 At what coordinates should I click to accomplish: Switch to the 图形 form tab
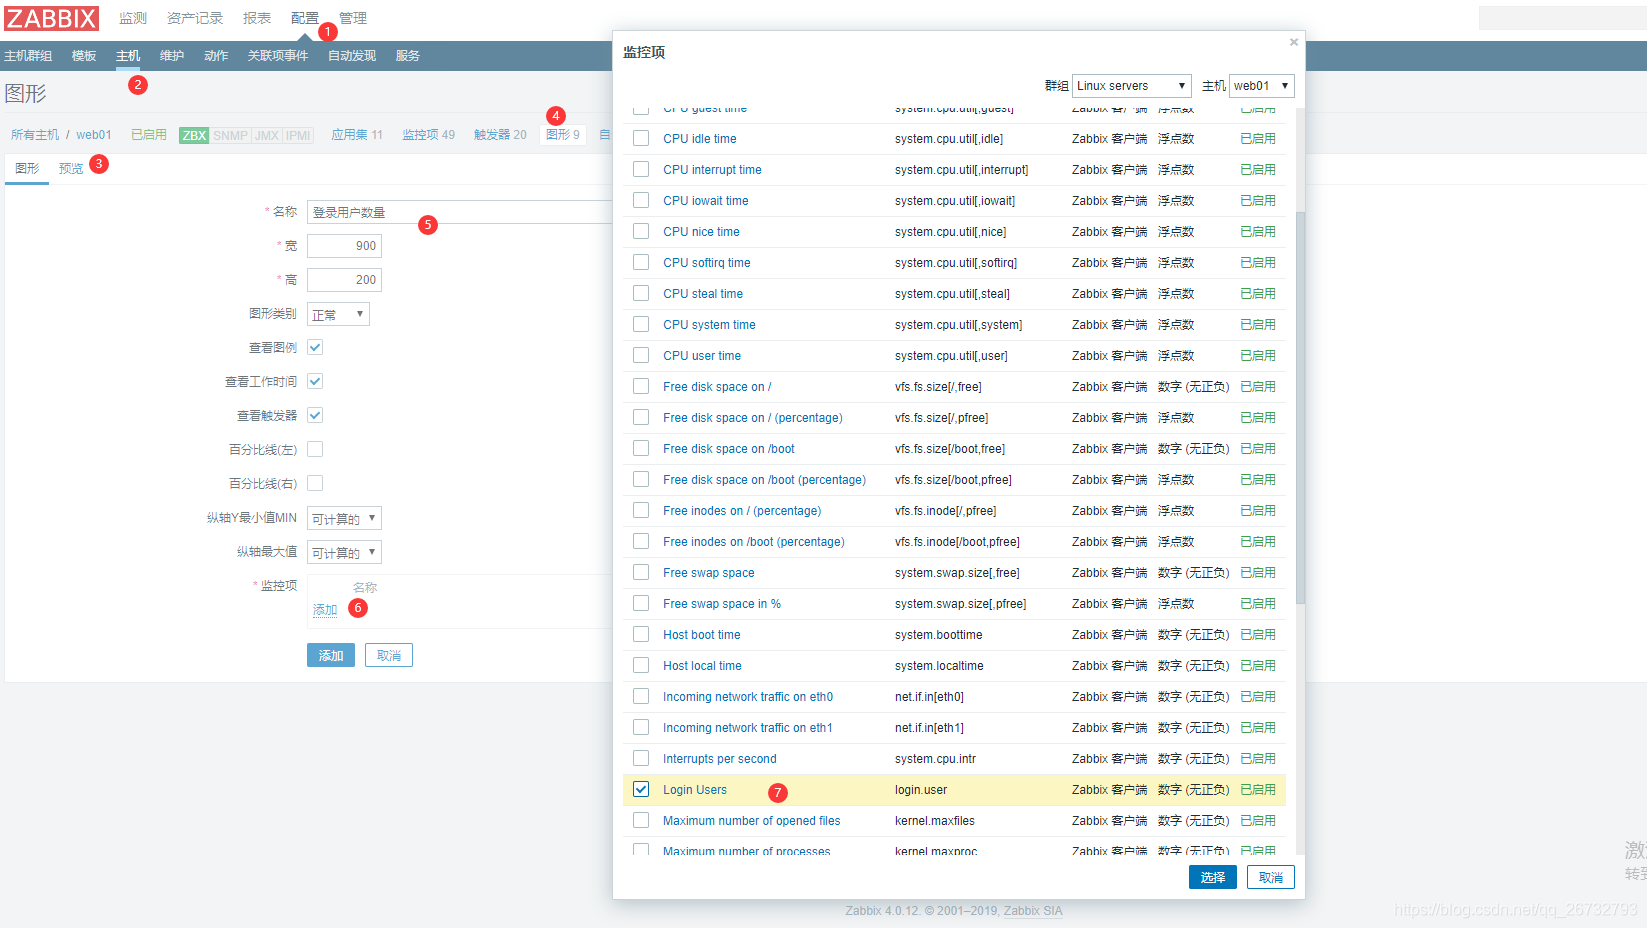(x=27, y=169)
